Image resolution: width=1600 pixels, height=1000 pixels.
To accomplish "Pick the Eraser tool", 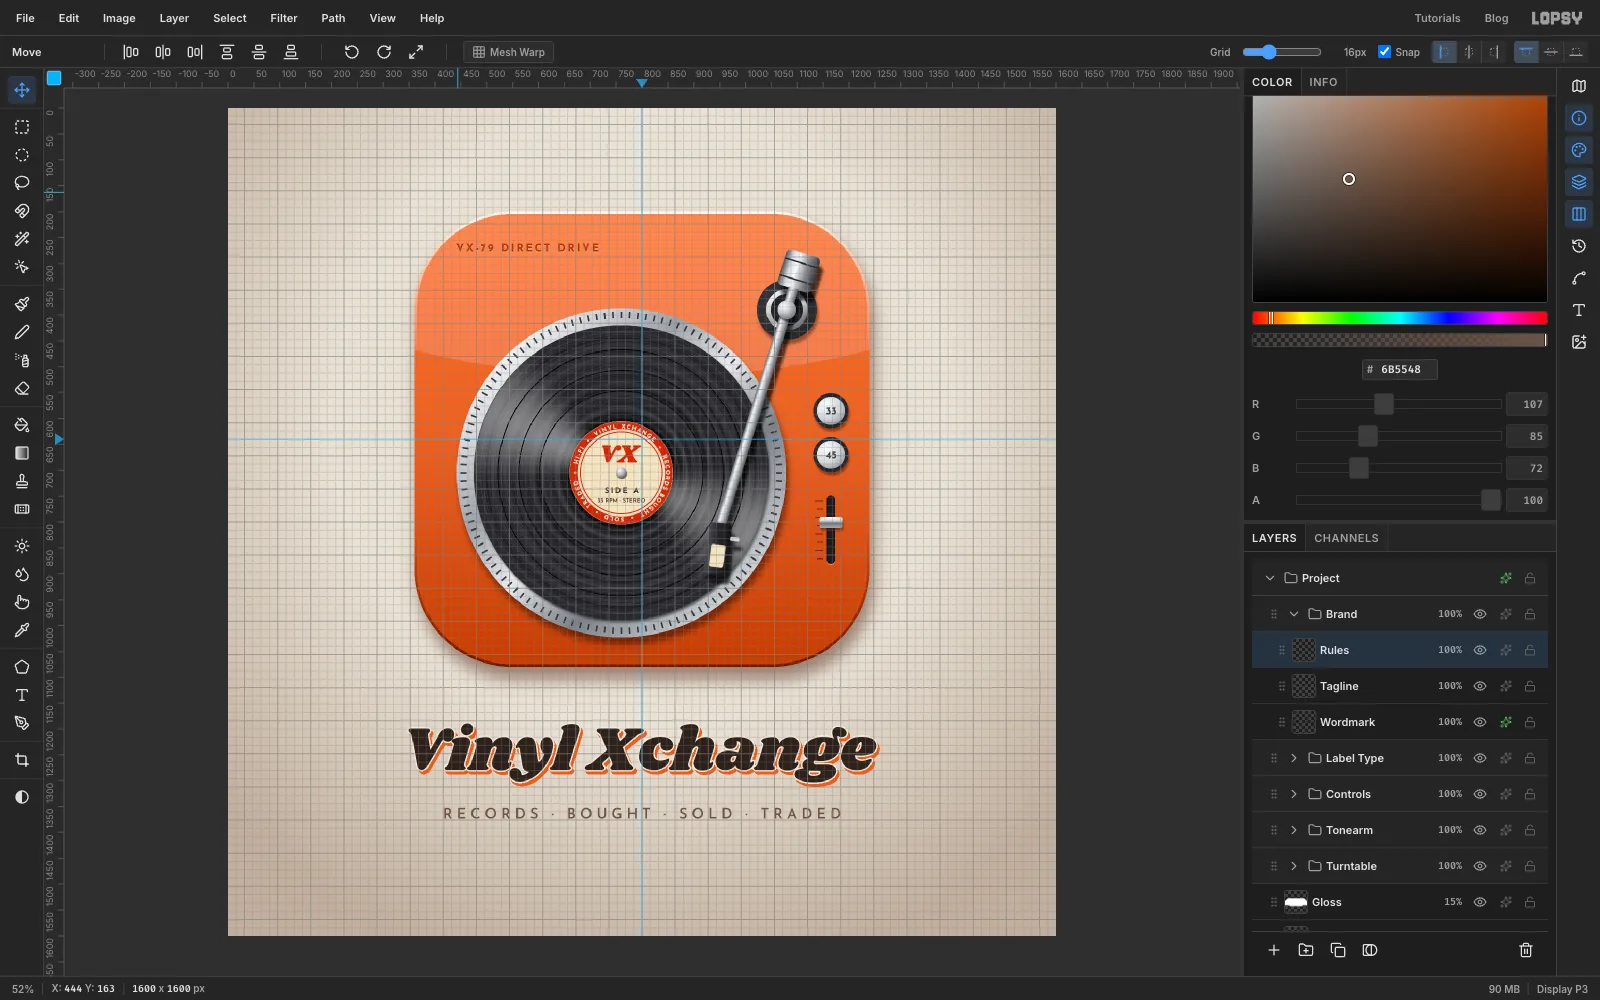I will click(22, 388).
